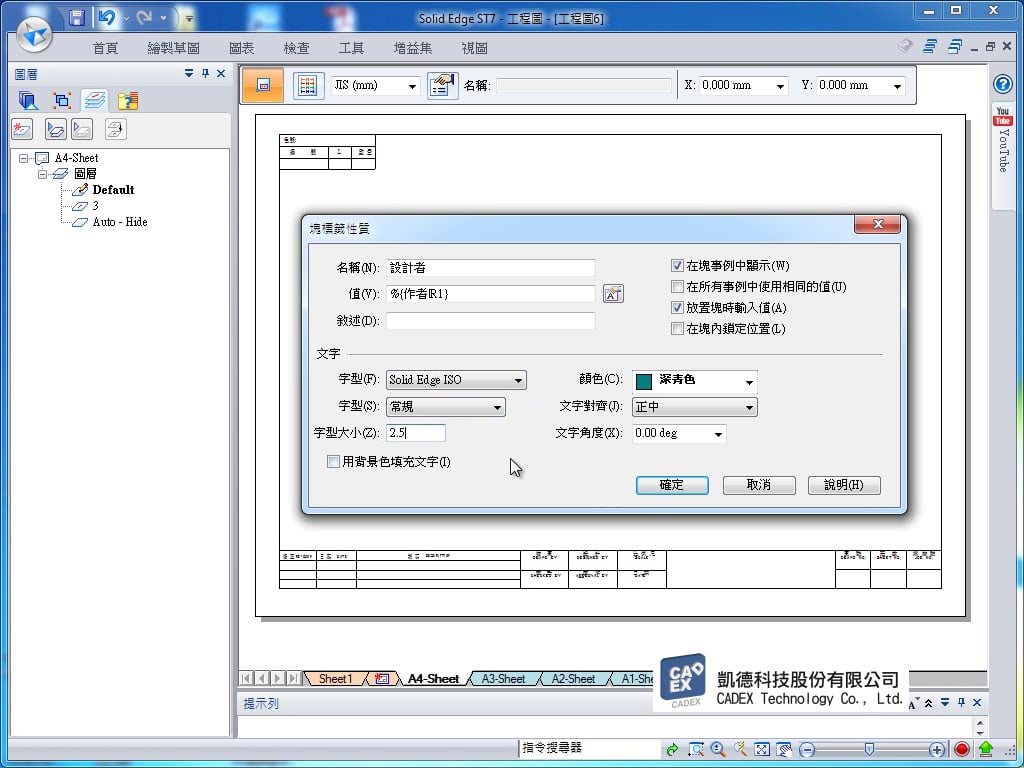Viewport: 1024px width, 768px height.
Task: Open the Help question mark icon
Action: coord(1002,84)
